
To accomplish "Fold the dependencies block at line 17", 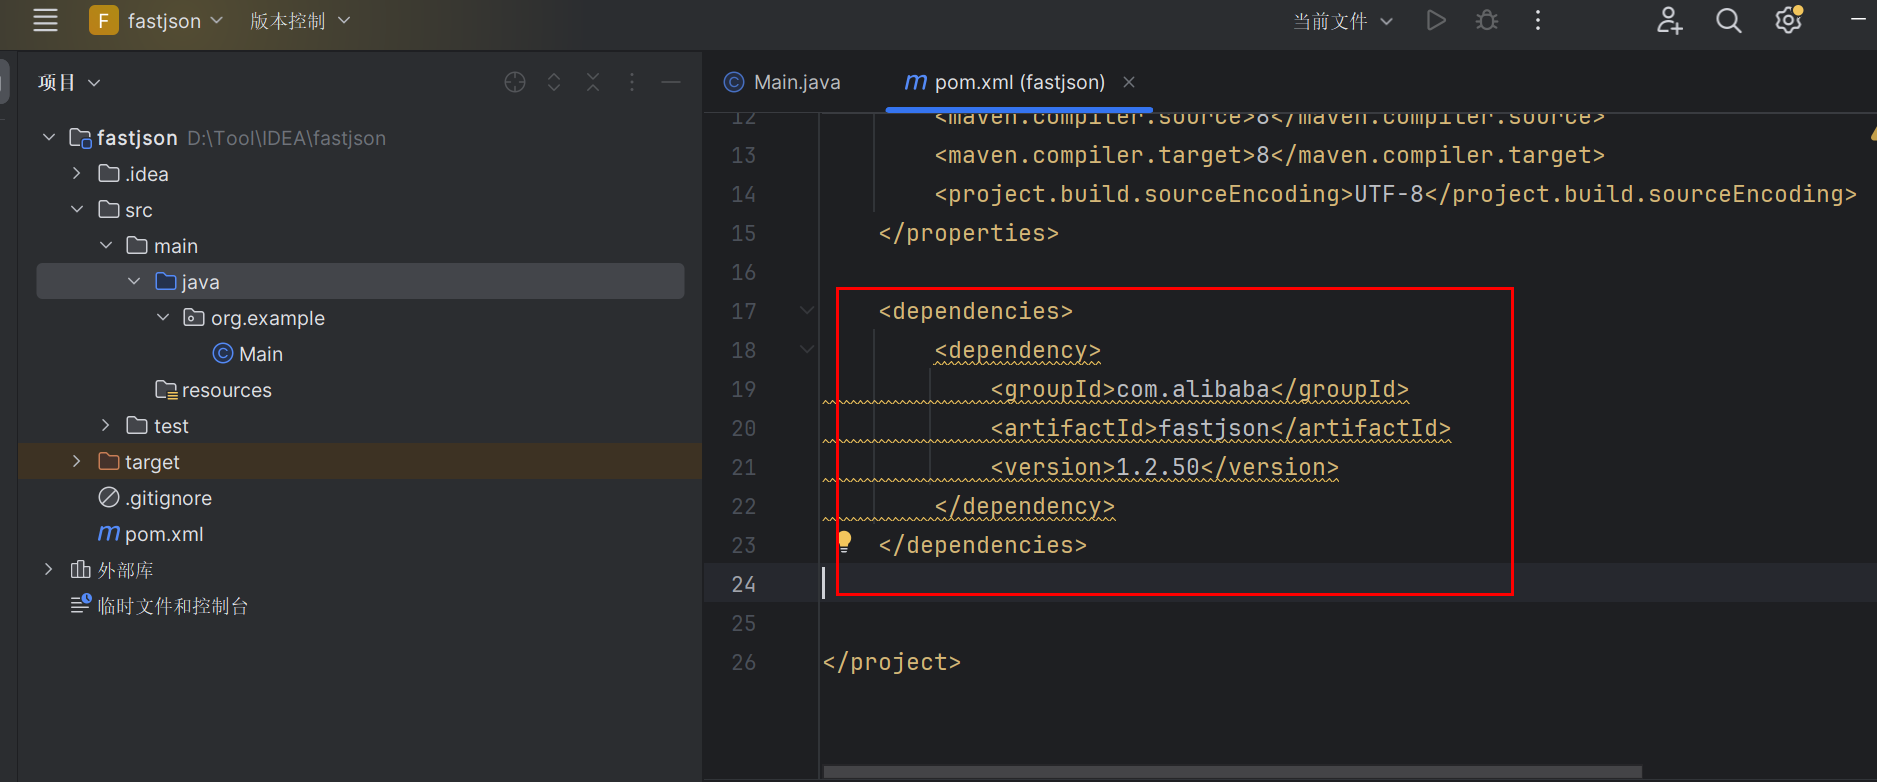I will (807, 311).
